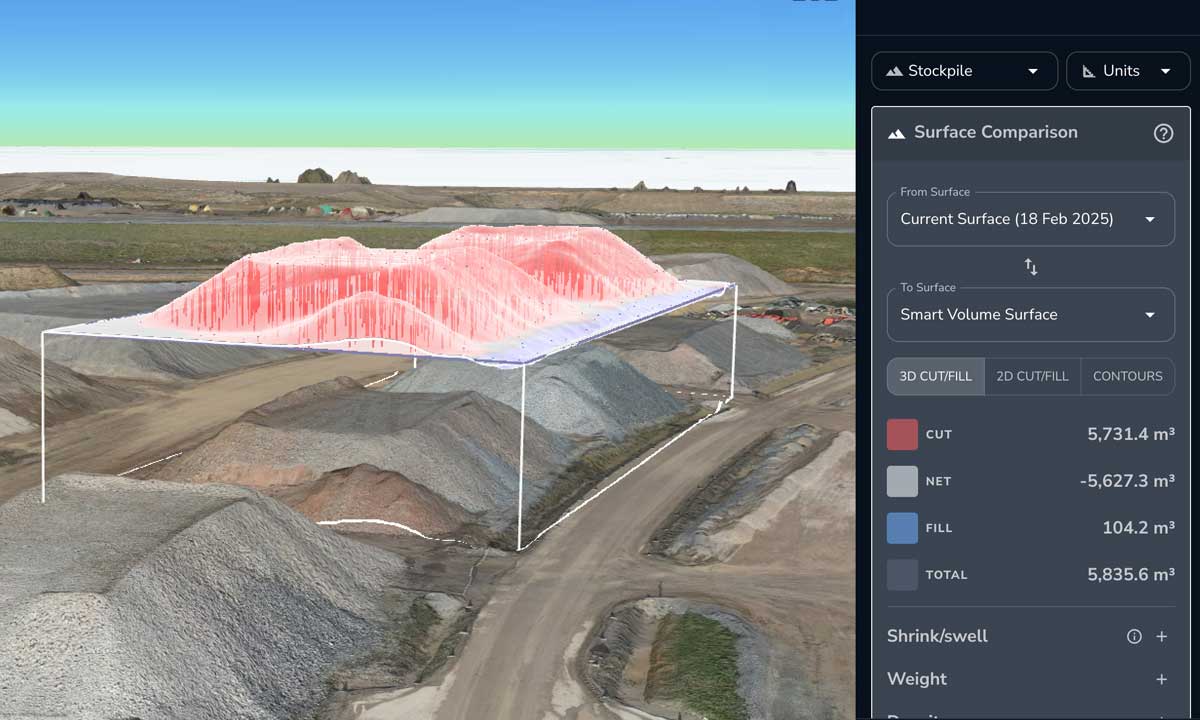
Task: Open the Units dropdown
Action: click(x=1128, y=71)
